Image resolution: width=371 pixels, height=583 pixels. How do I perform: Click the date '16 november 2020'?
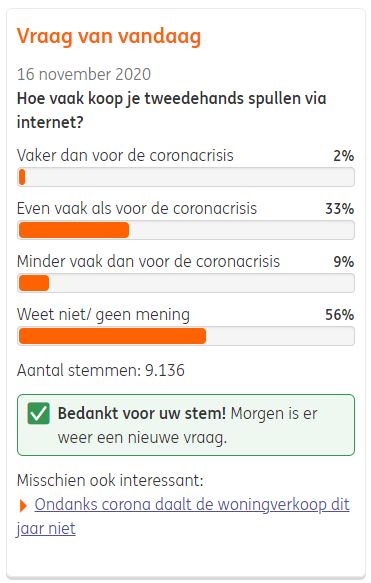(84, 74)
